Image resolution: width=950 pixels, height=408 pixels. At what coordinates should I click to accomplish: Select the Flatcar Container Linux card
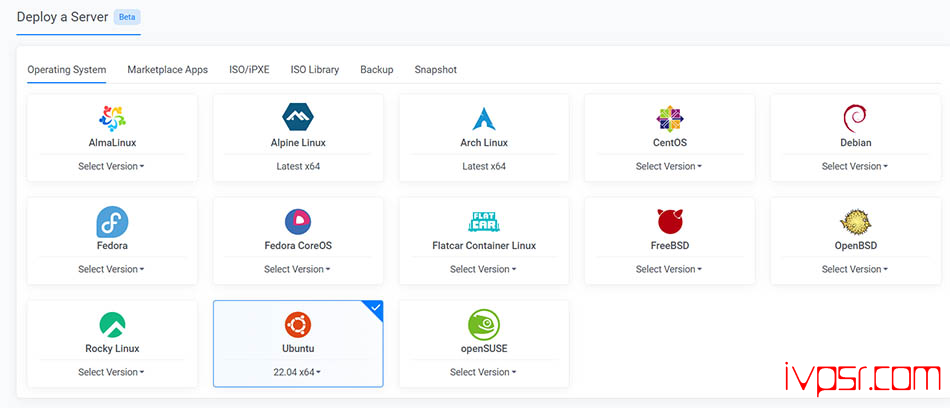click(x=484, y=238)
